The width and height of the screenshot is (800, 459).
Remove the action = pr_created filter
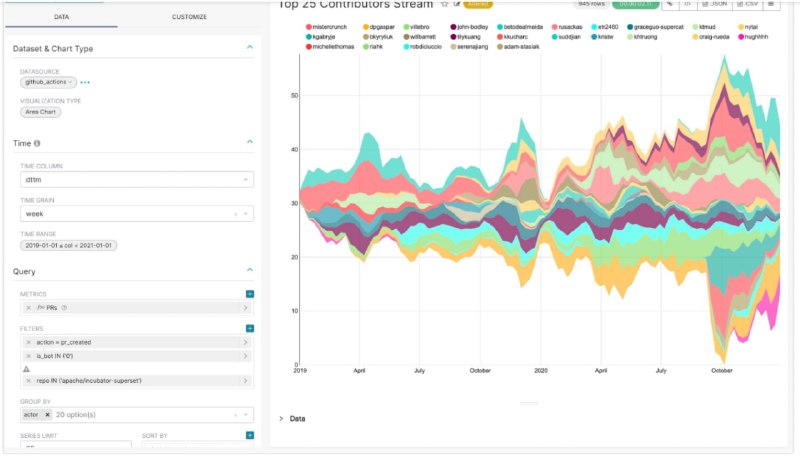[x=29, y=342]
